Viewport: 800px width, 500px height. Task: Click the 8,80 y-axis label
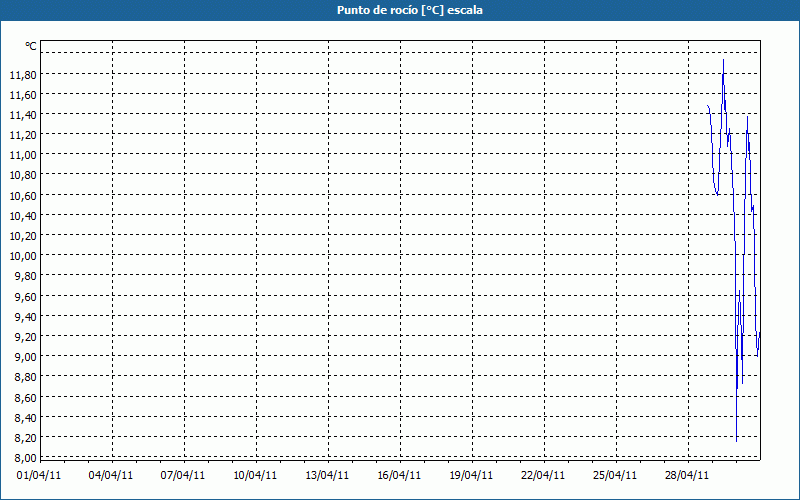(x=26, y=377)
